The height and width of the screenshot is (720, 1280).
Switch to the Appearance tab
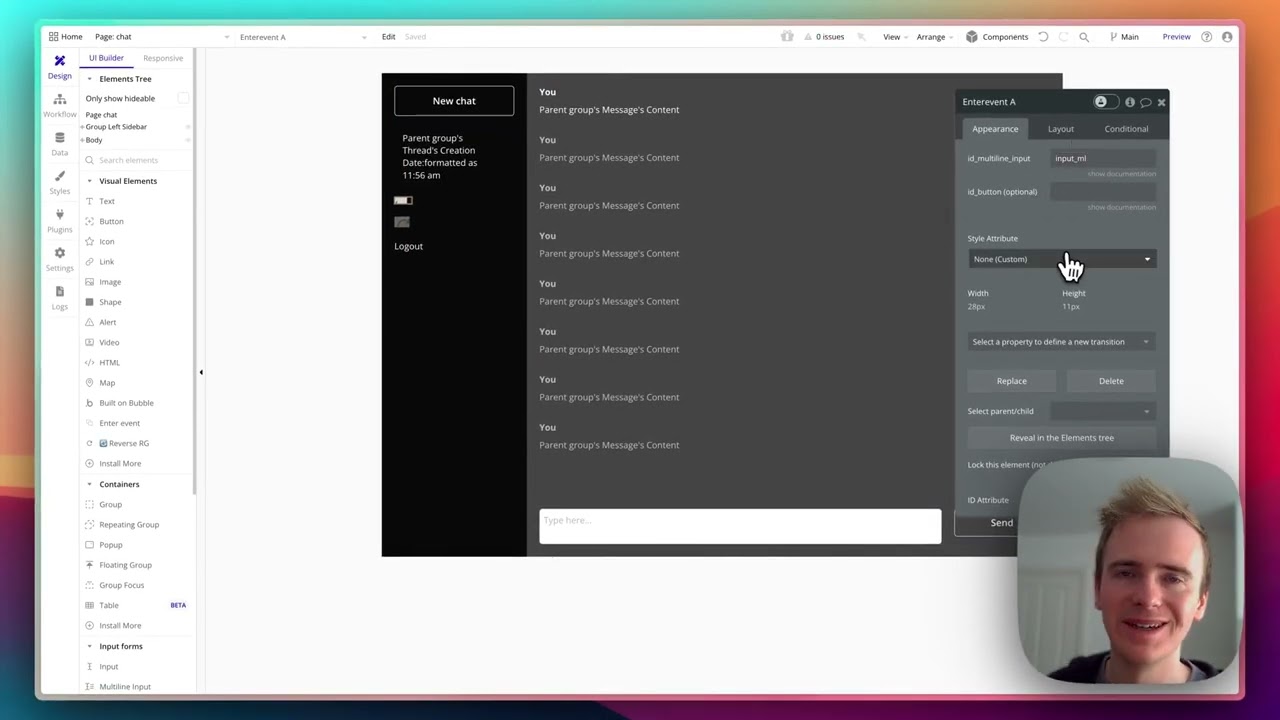(x=995, y=129)
